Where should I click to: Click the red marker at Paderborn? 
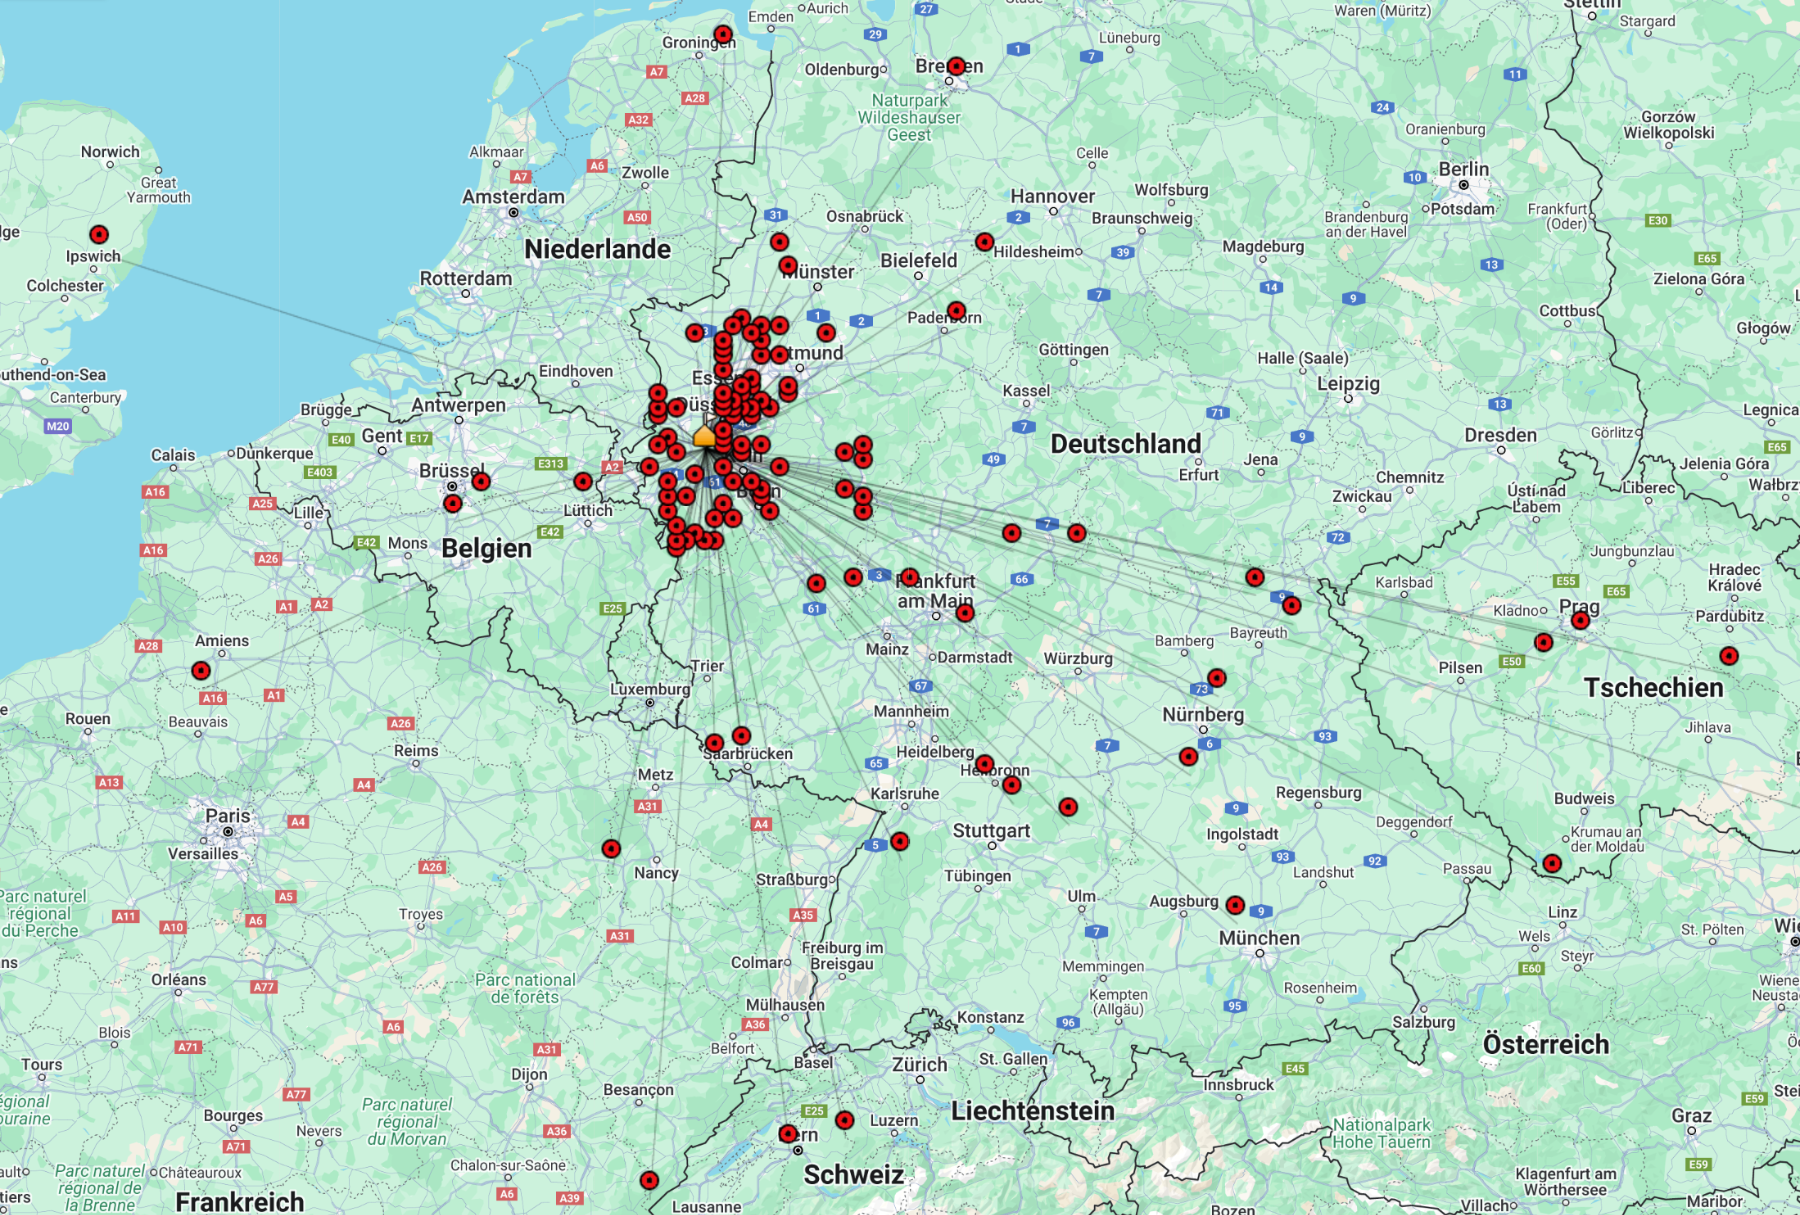pyautogui.click(x=956, y=311)
